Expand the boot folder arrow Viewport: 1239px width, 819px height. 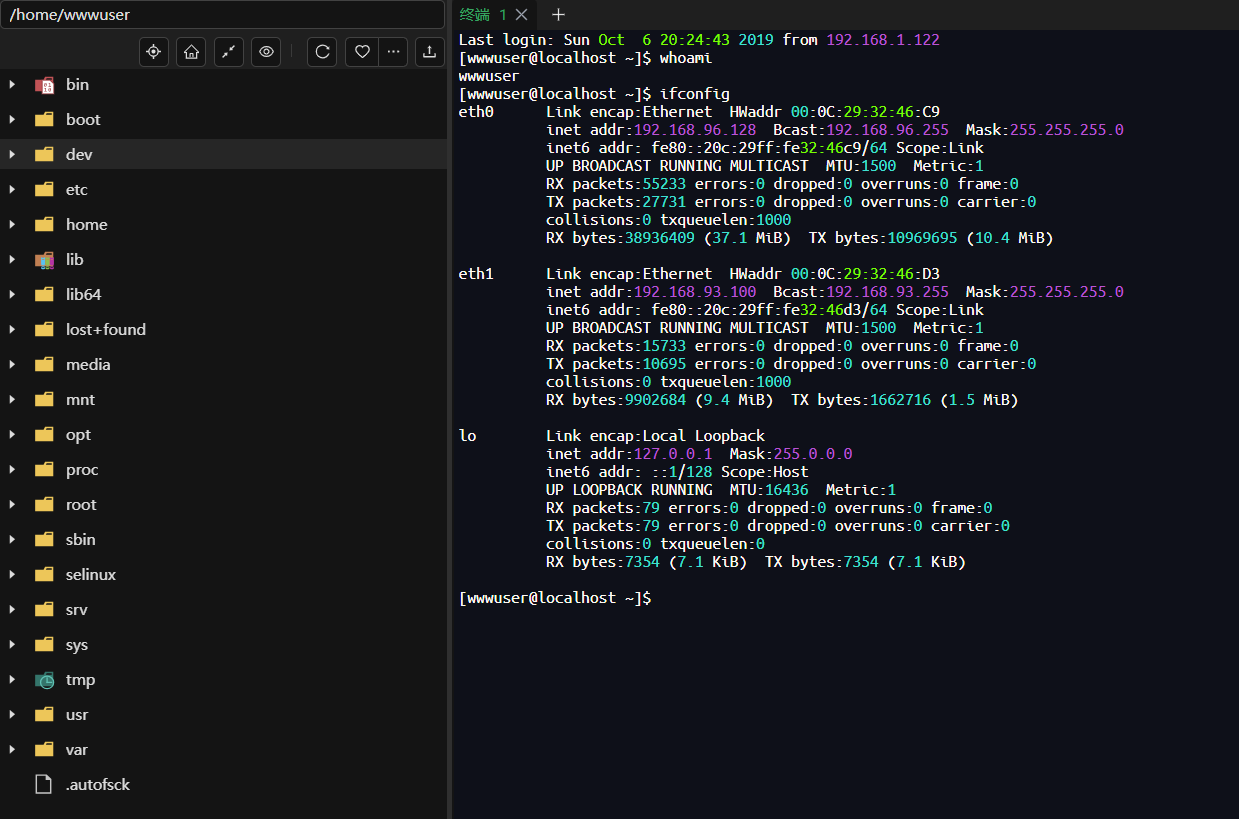[x=12, y=119]
